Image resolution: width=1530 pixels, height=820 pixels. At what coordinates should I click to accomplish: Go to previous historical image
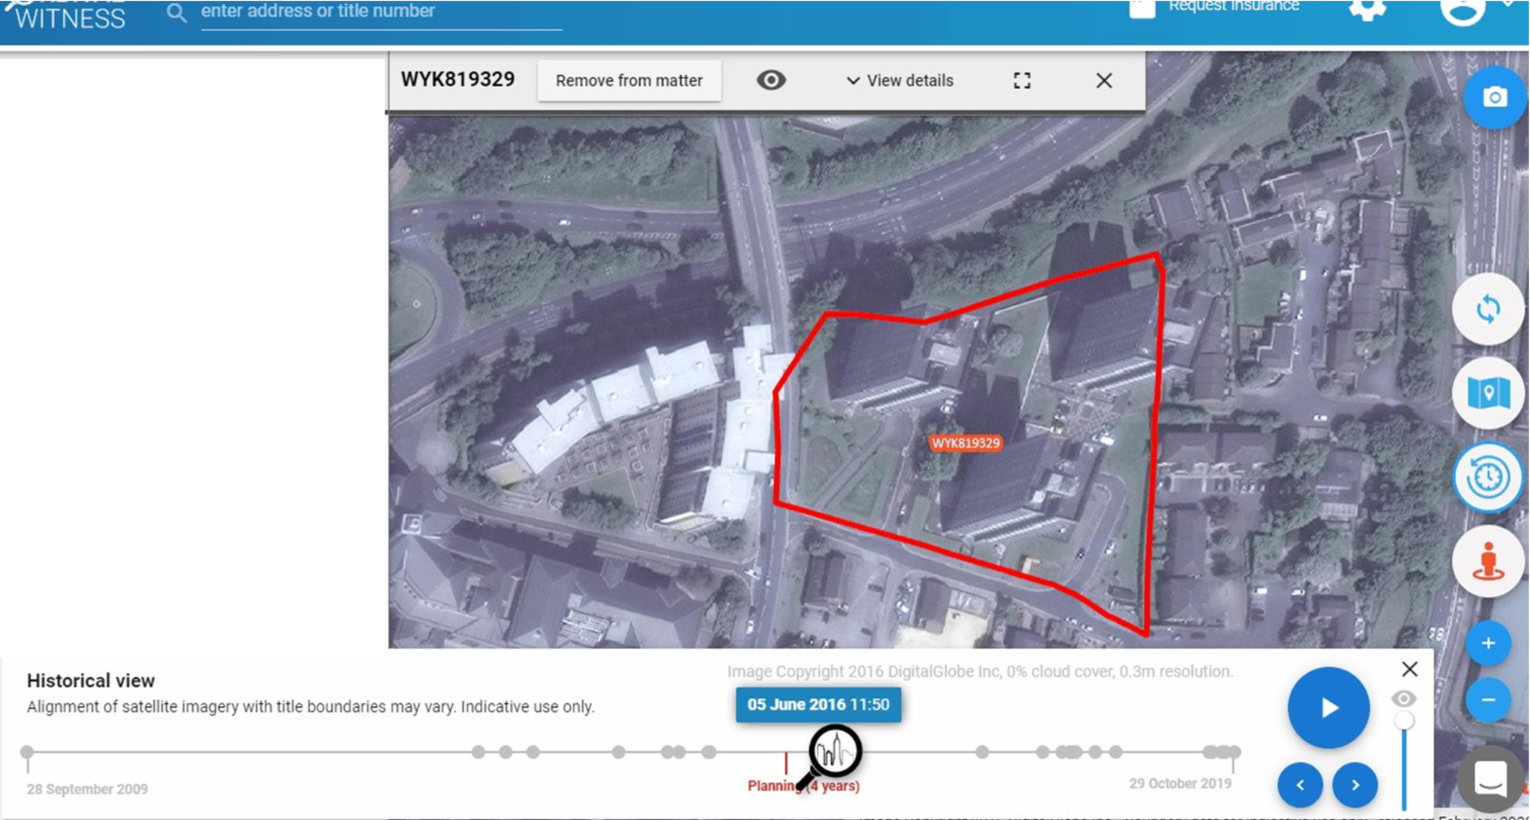tap(1300, 785)
